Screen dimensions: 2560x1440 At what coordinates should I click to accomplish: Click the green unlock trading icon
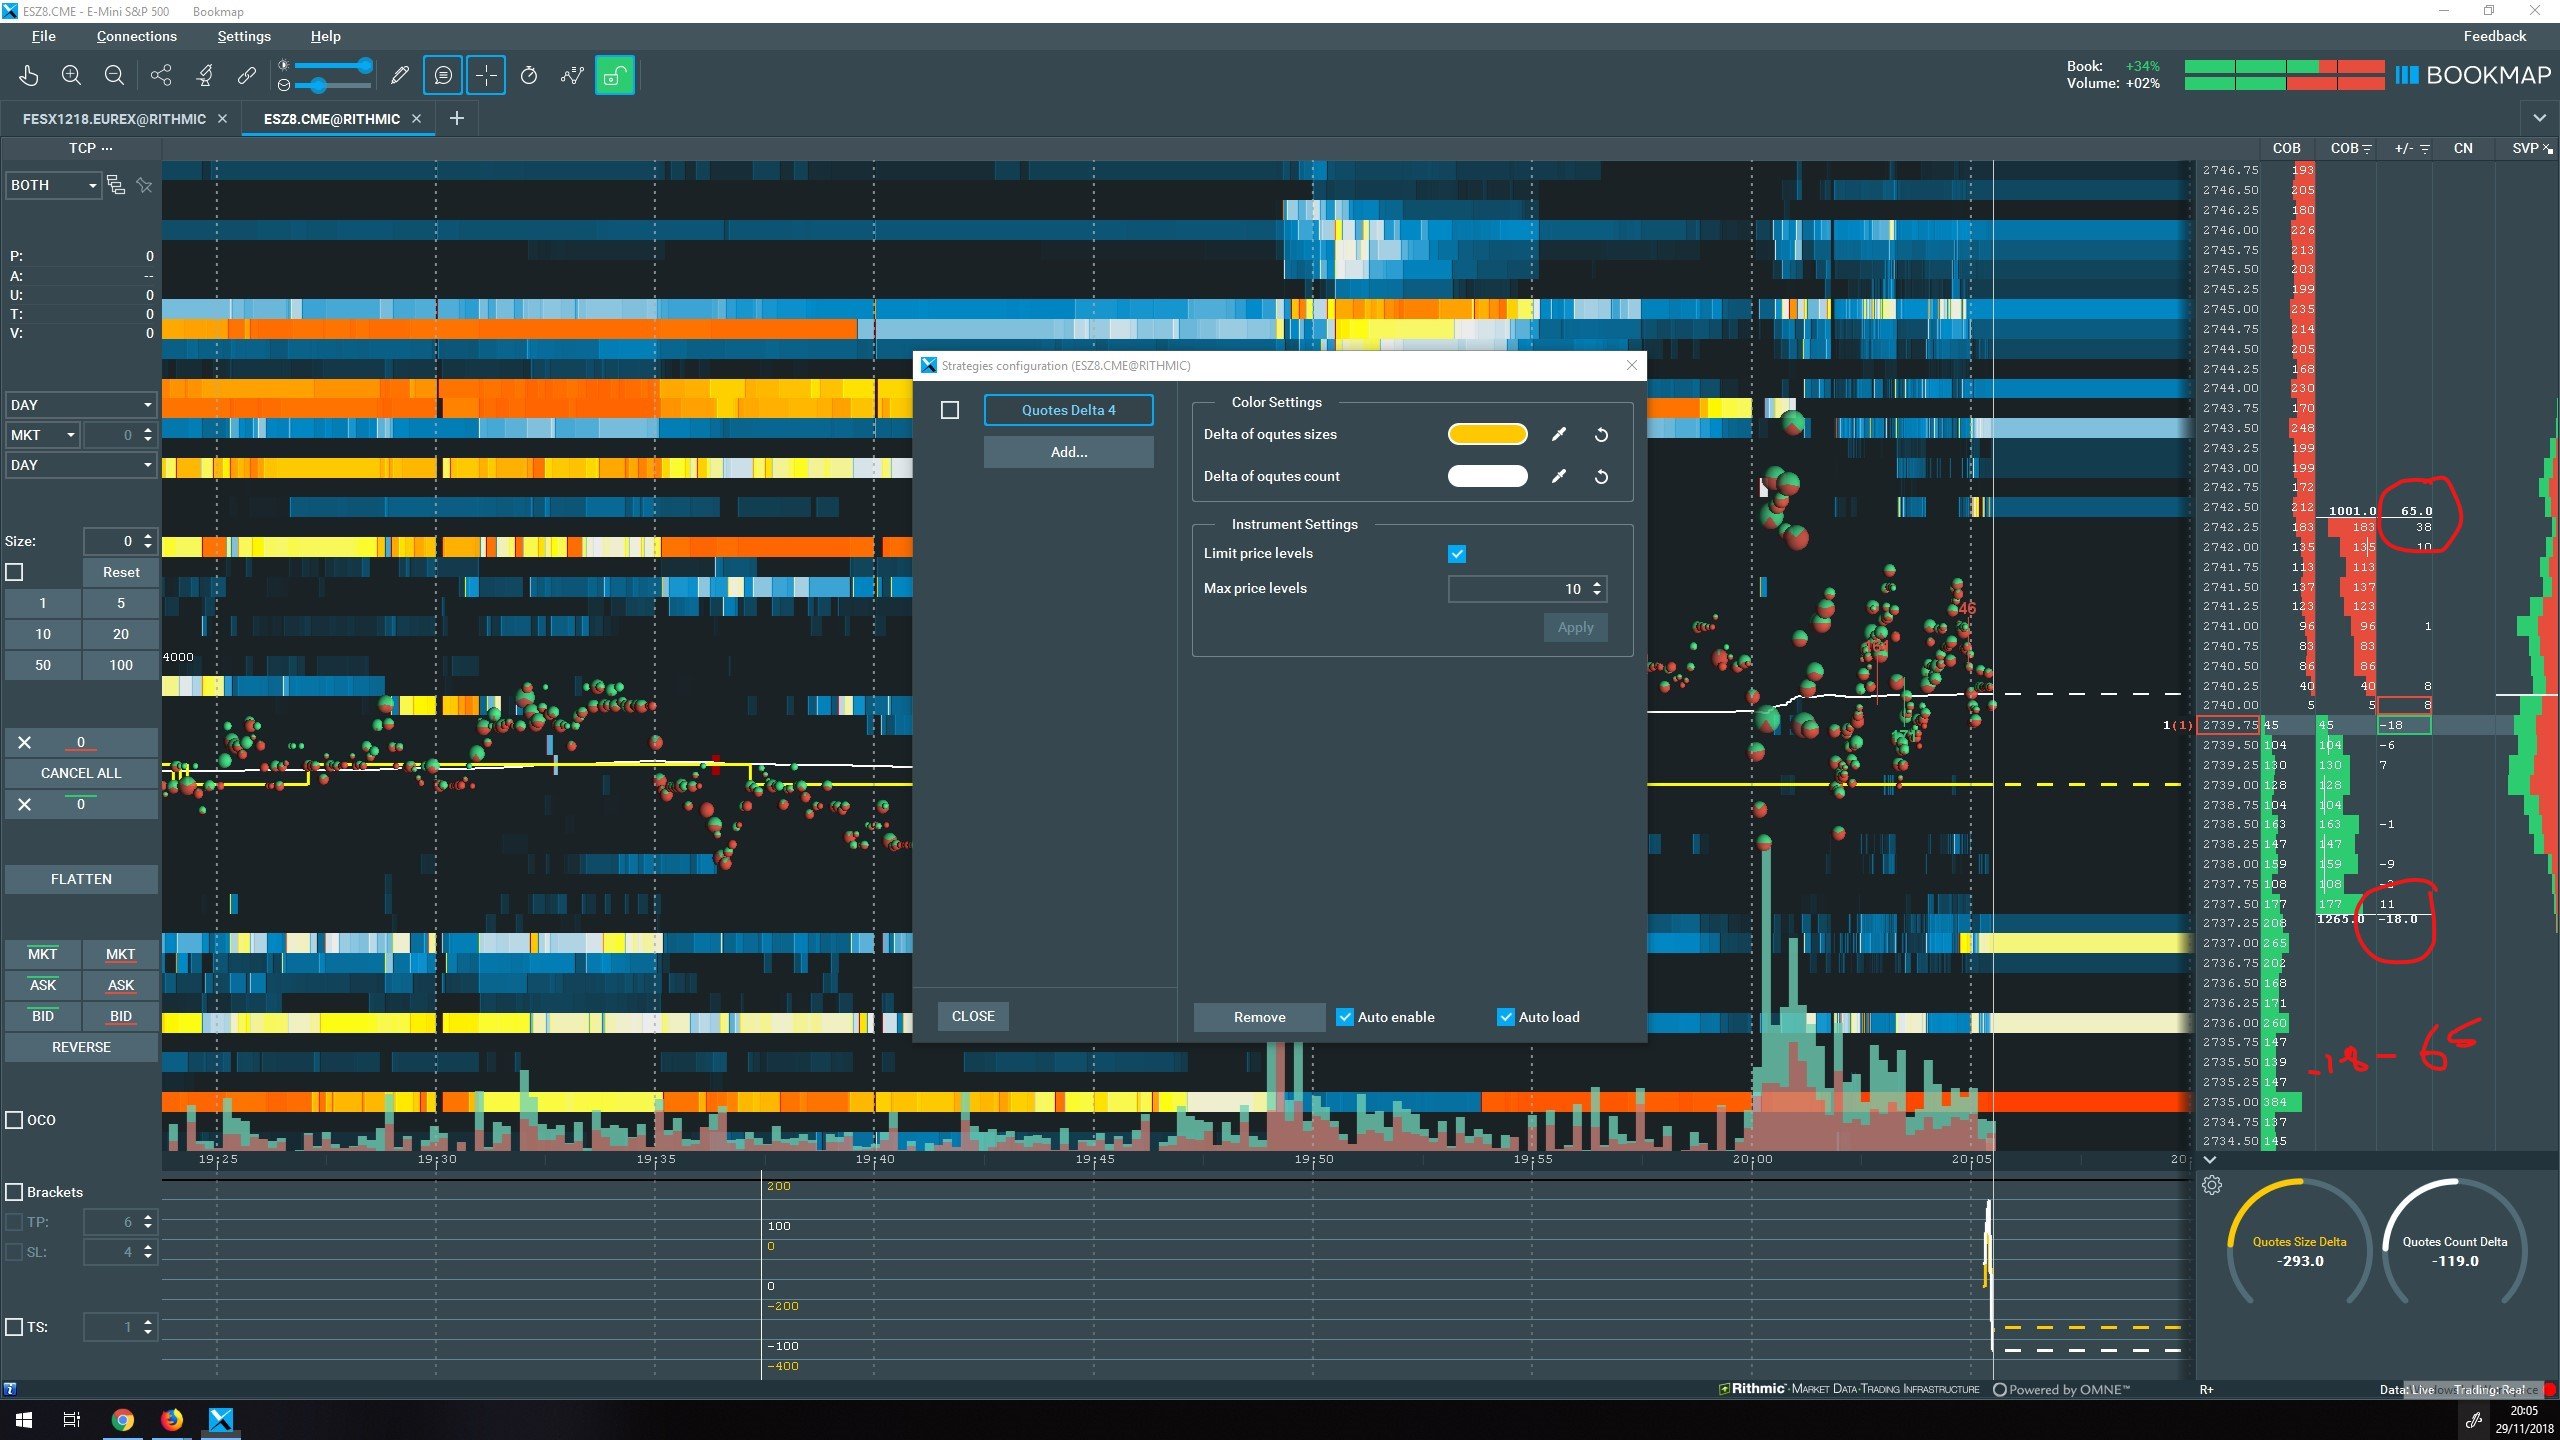point(614,75)
